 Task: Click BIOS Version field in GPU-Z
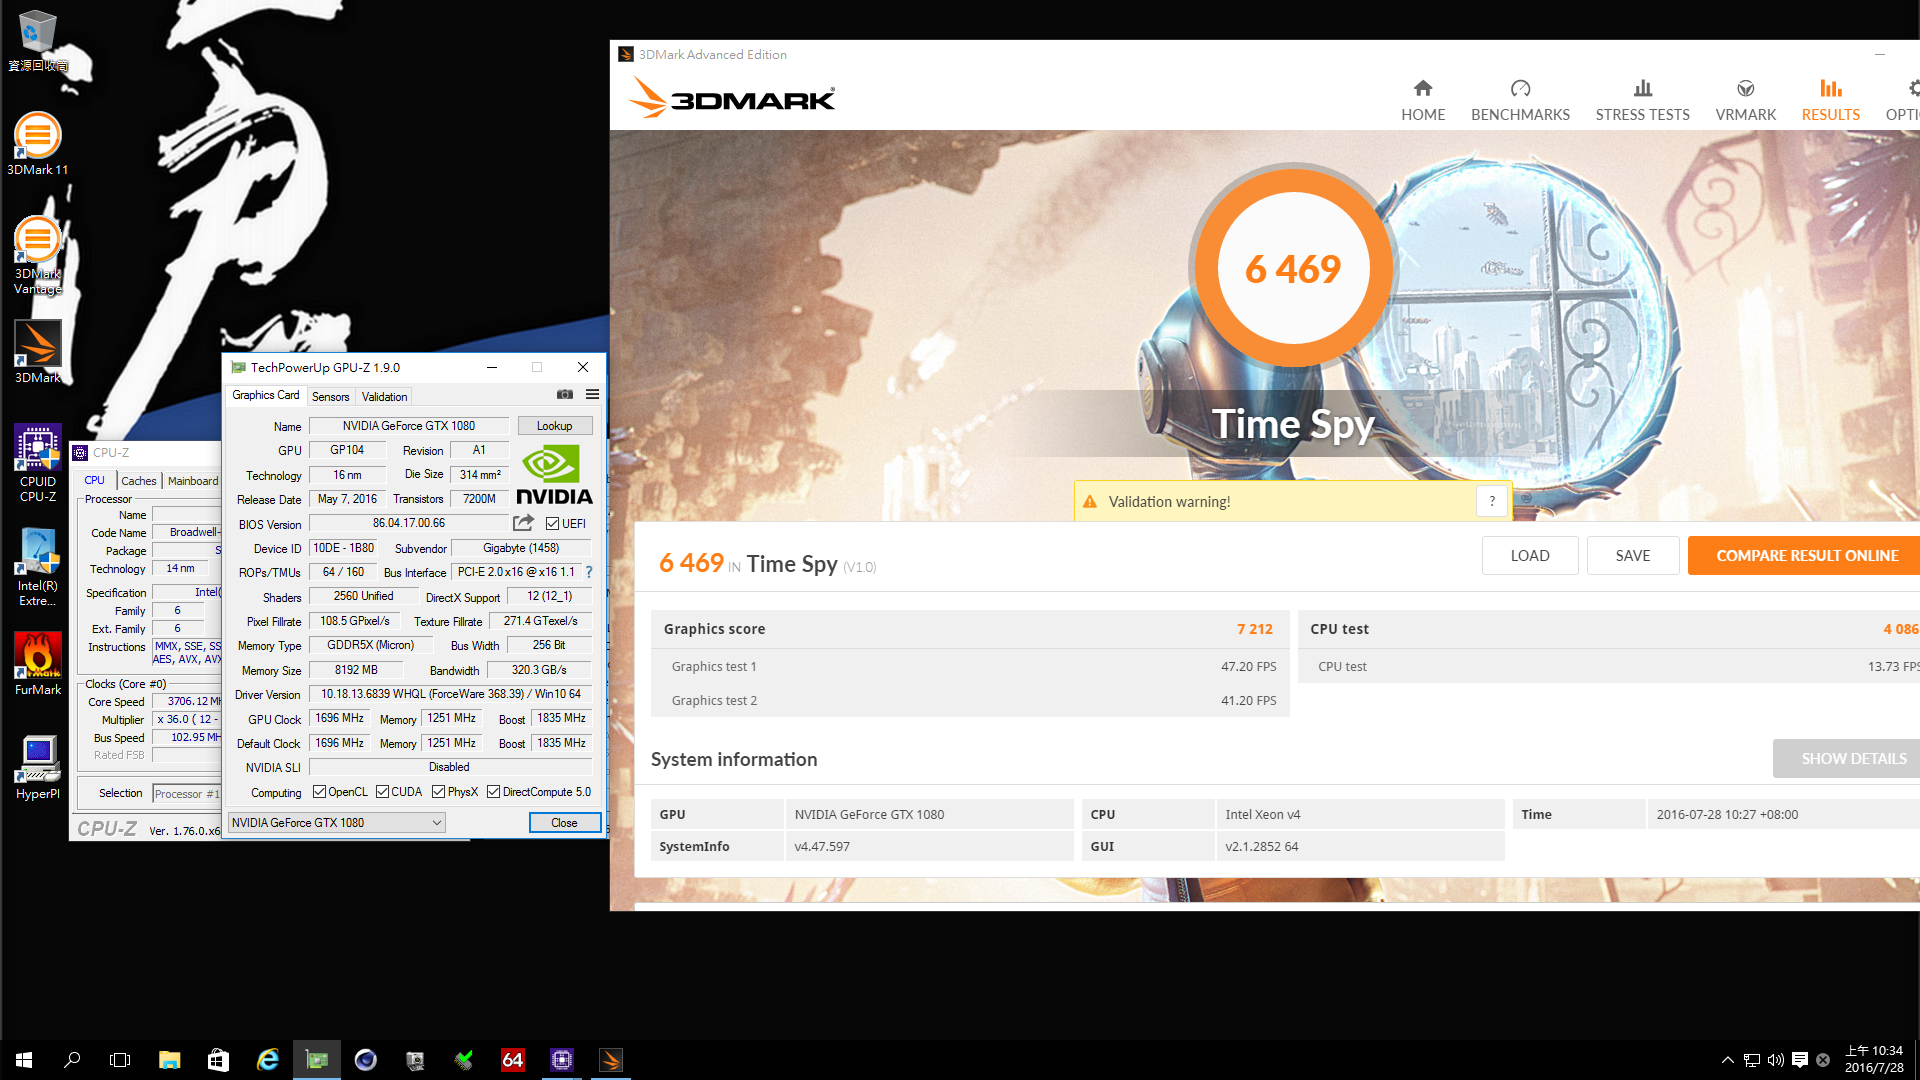point(408,523)
